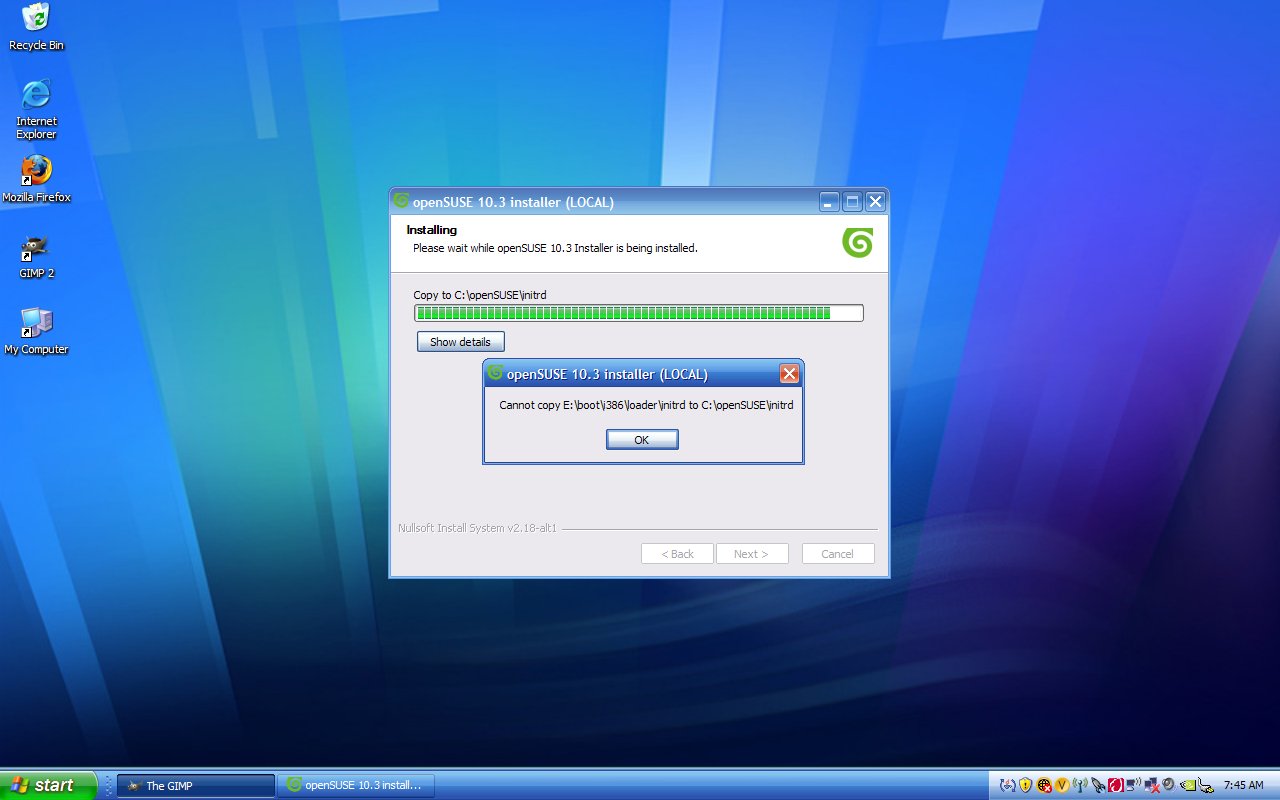Viewport: 1280px width, 800px height.
Task: Click 'Please wait while openSUSE 10.3 Installer' text
Action: coord(555,248)
